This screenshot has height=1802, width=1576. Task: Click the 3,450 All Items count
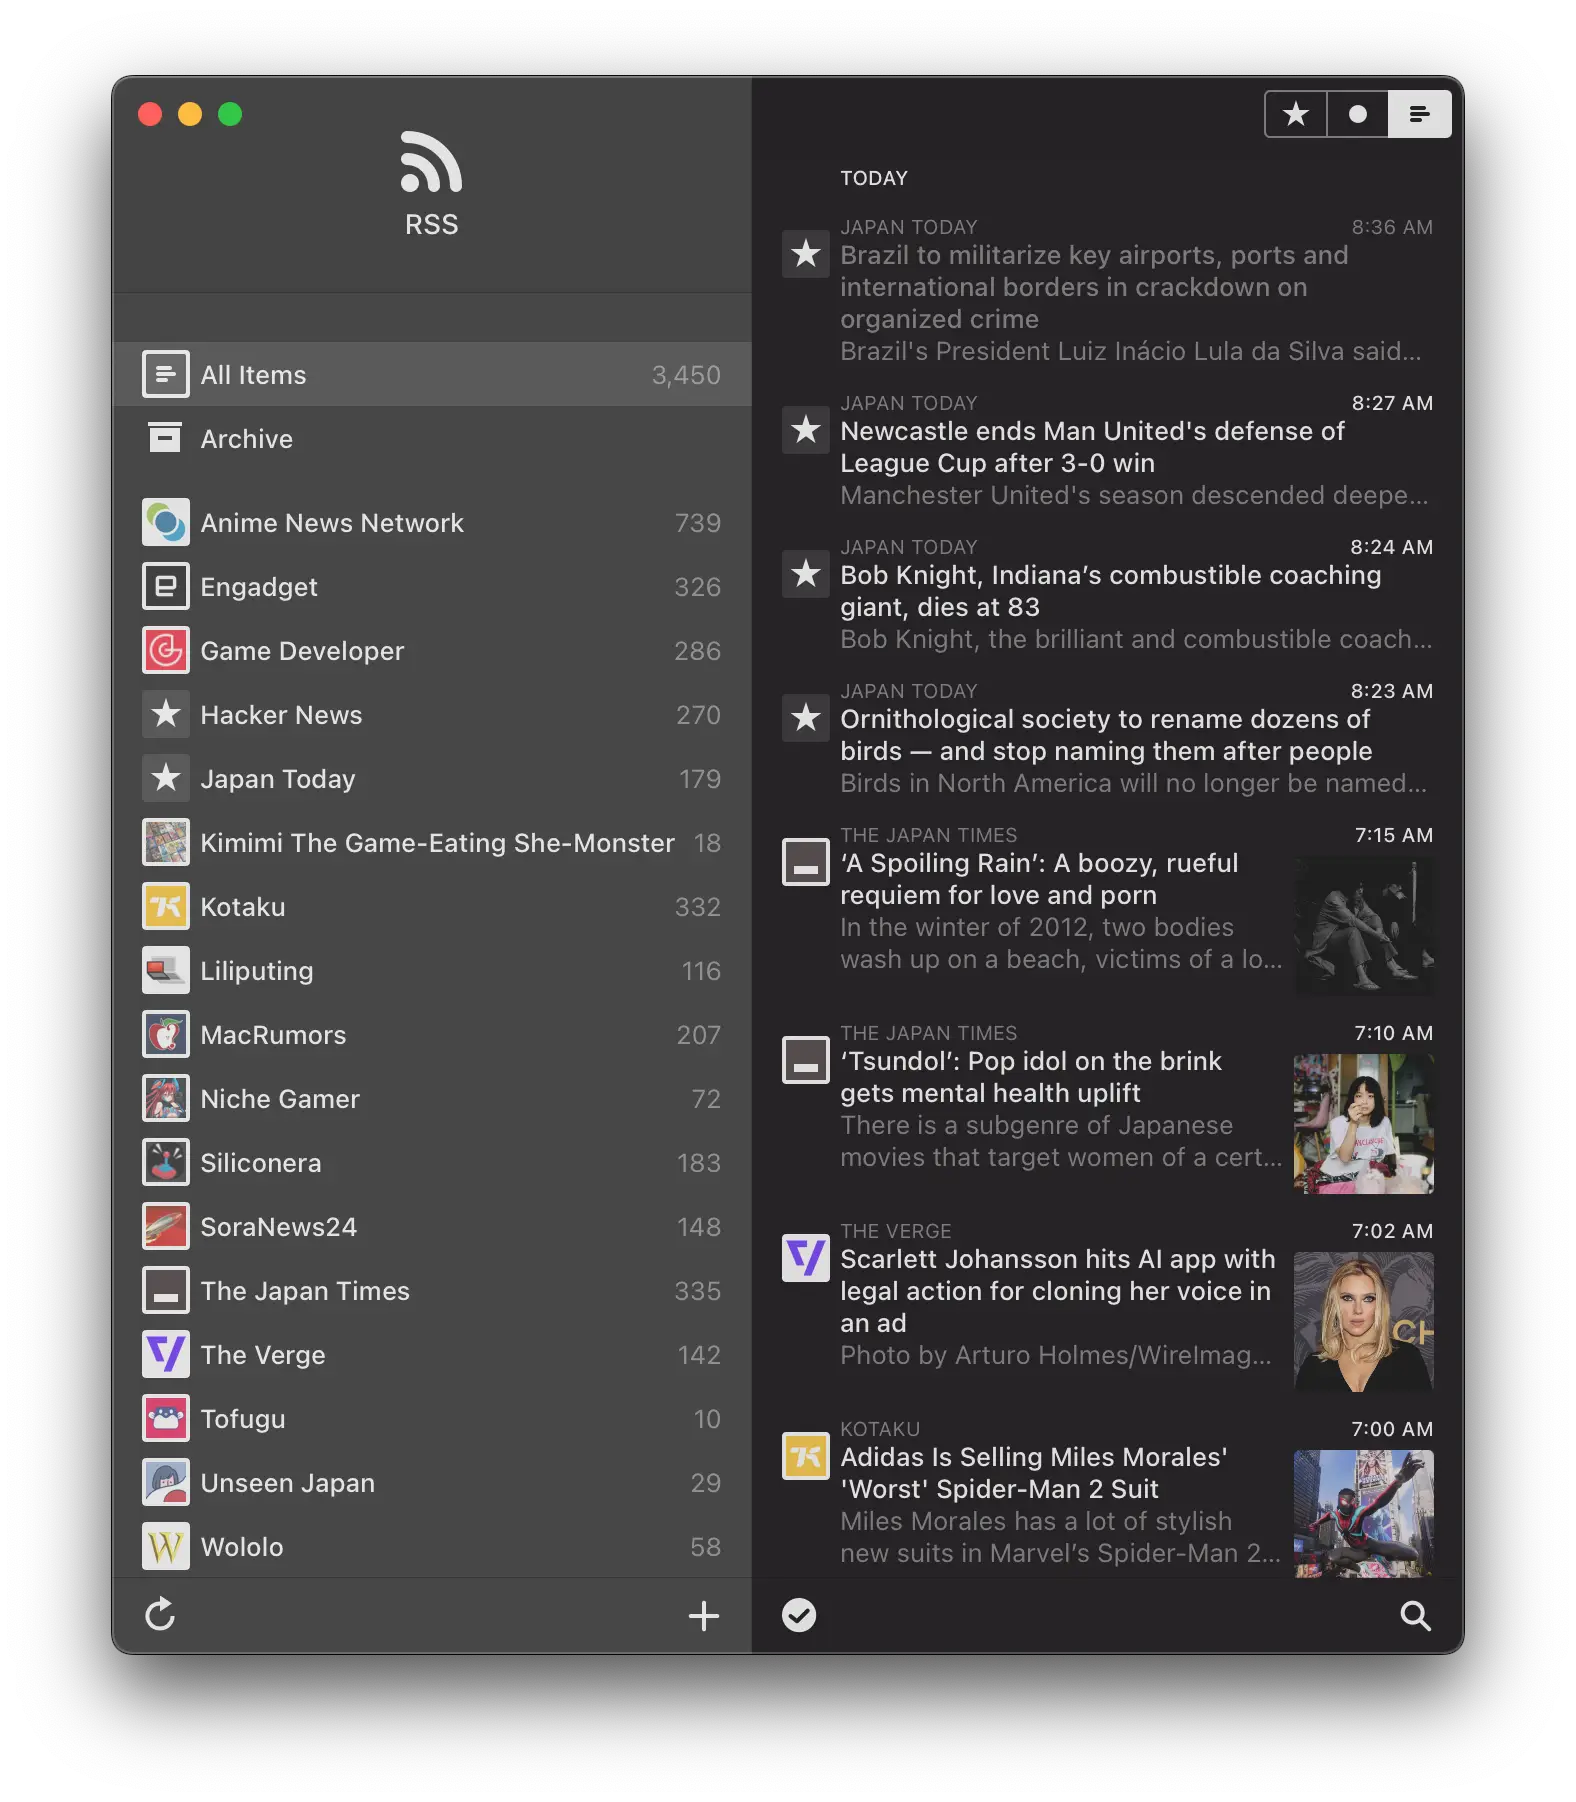point(686,375)
